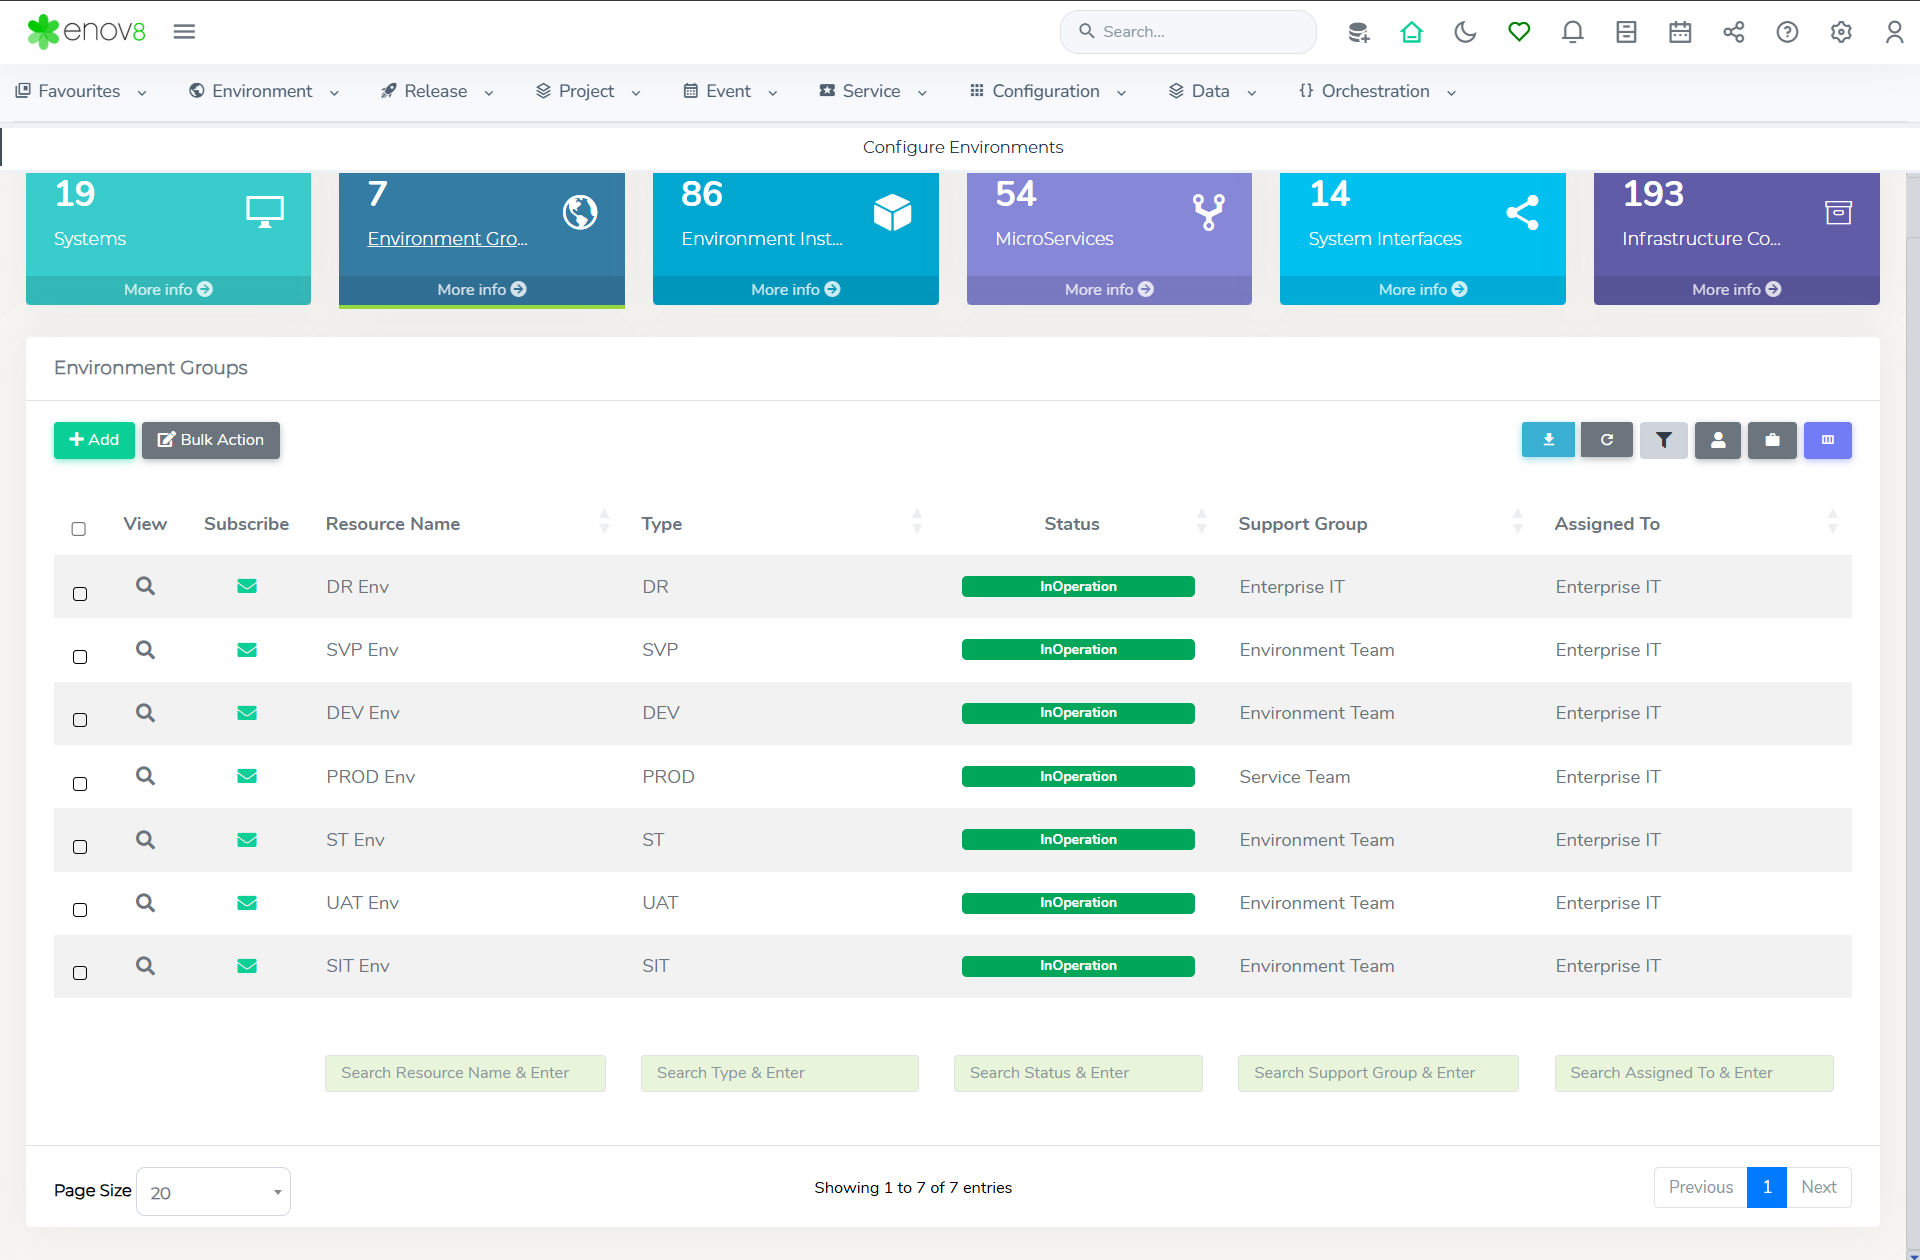Click the green Add button

click(x=94, y=440)
